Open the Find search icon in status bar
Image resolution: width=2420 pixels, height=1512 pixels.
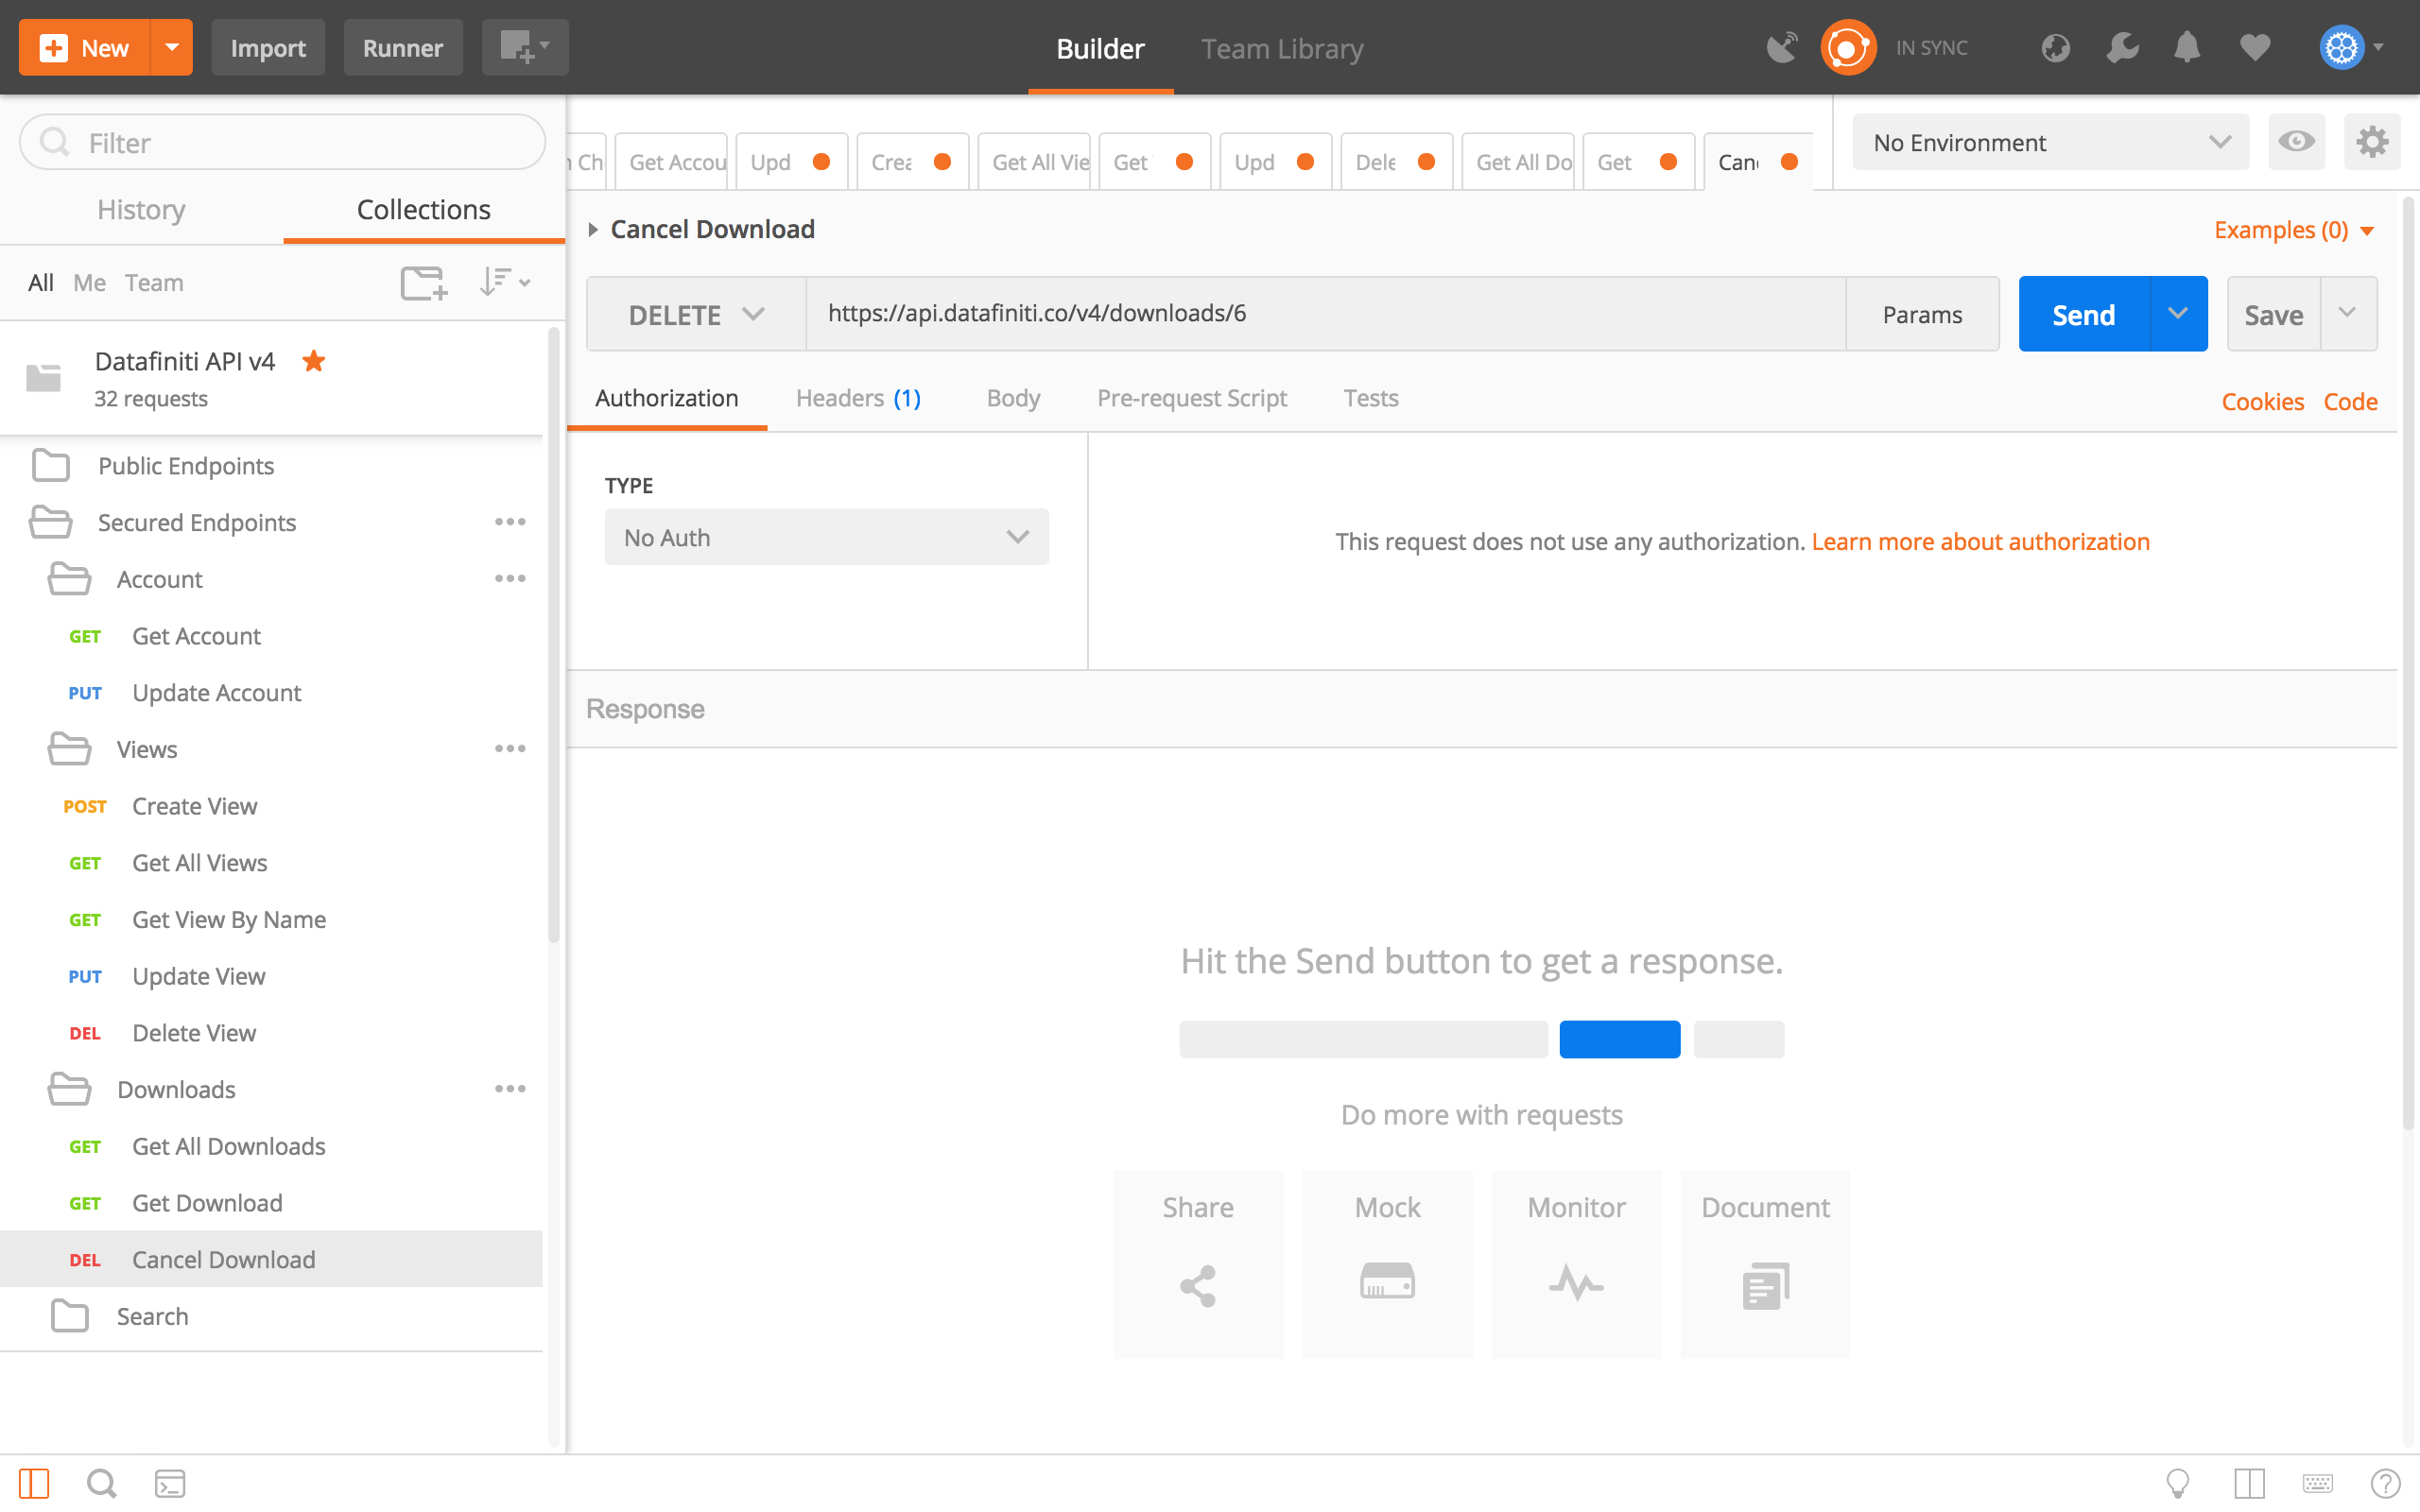101,1483
